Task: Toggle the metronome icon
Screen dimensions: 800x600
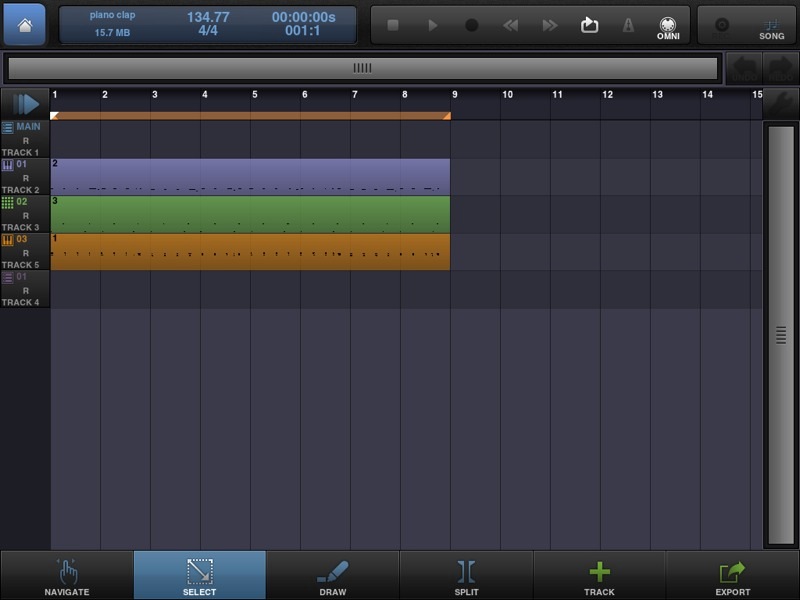Action: (629, 25)
